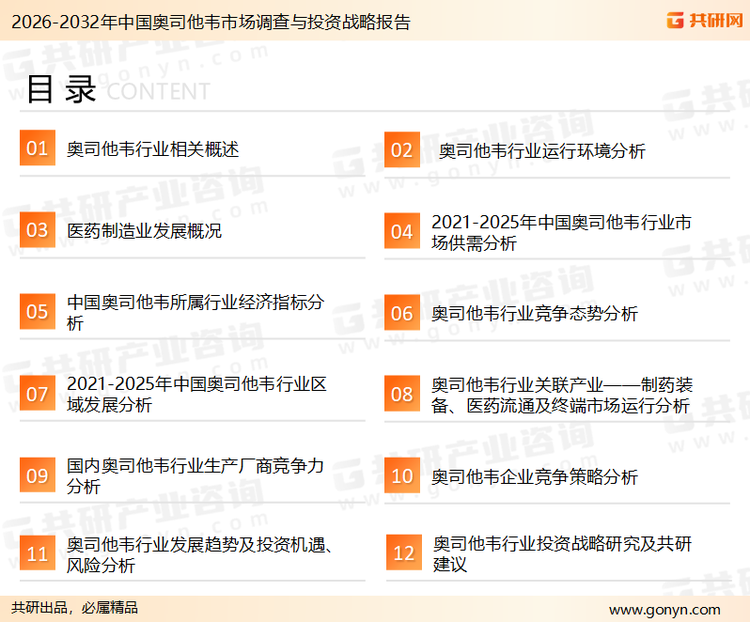Click the orange 11 number badge
Screen dimensions: 750x622
pos(37,553)
